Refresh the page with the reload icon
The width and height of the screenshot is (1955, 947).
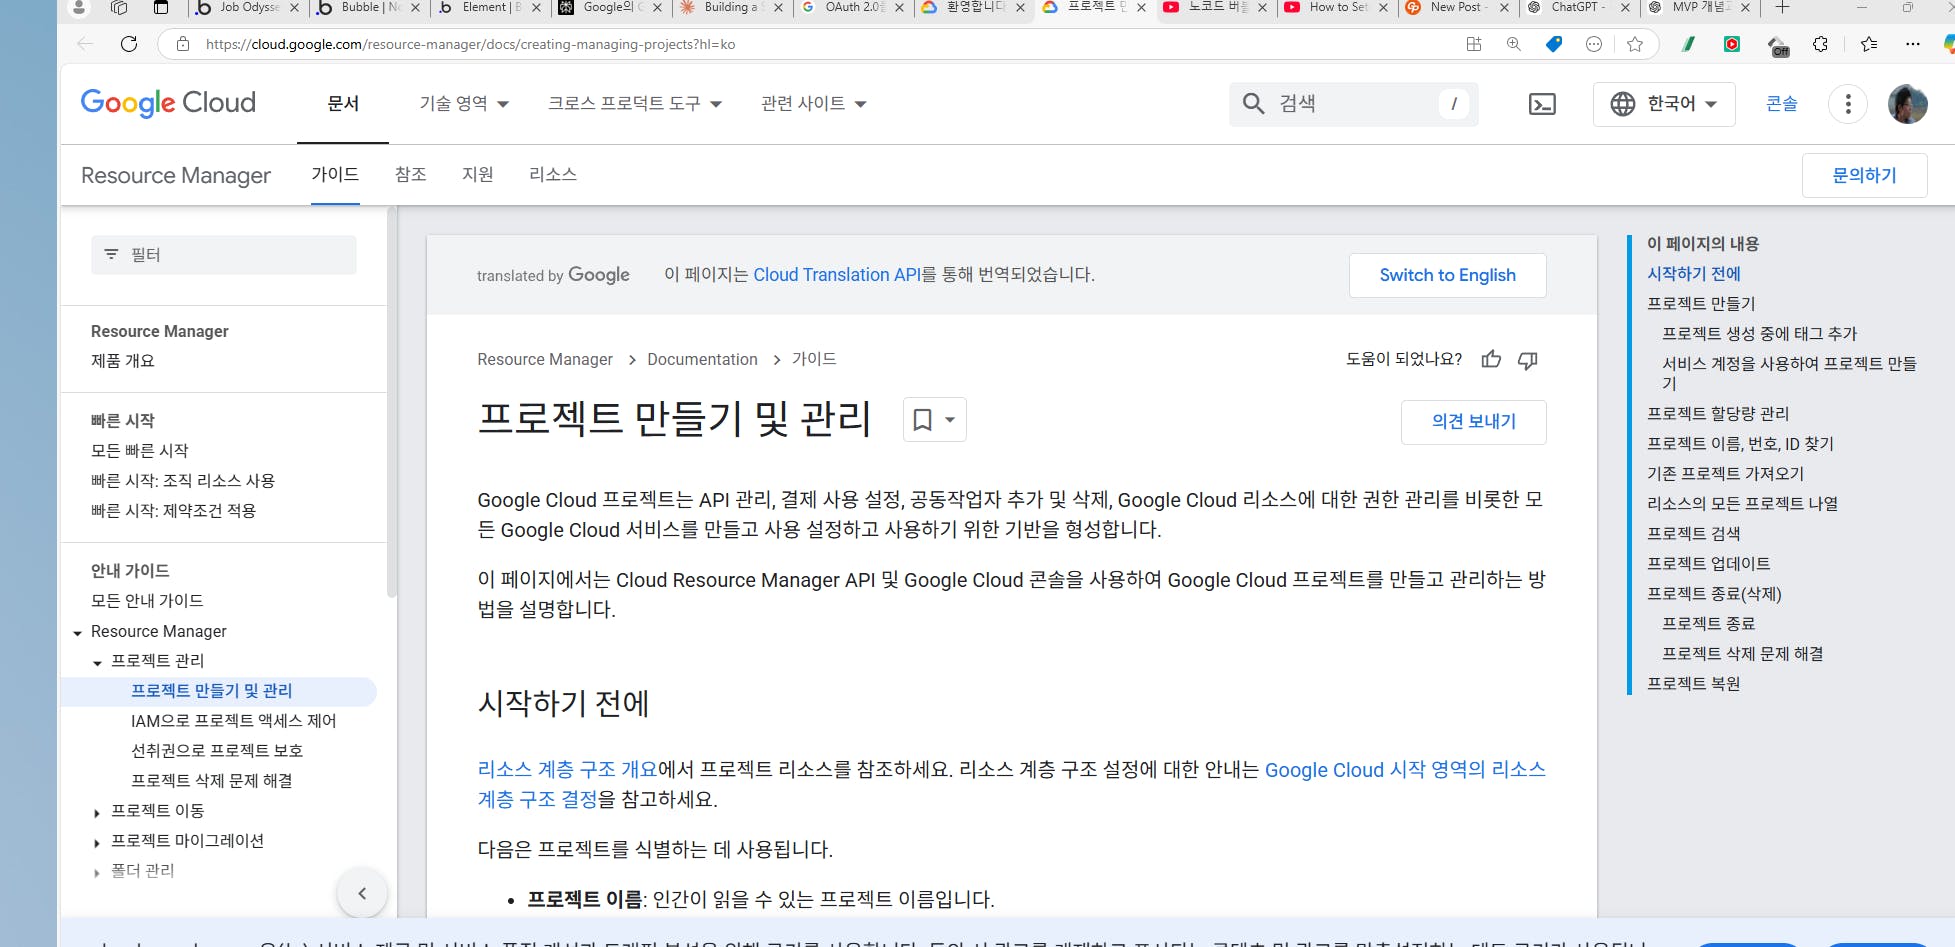129,44
